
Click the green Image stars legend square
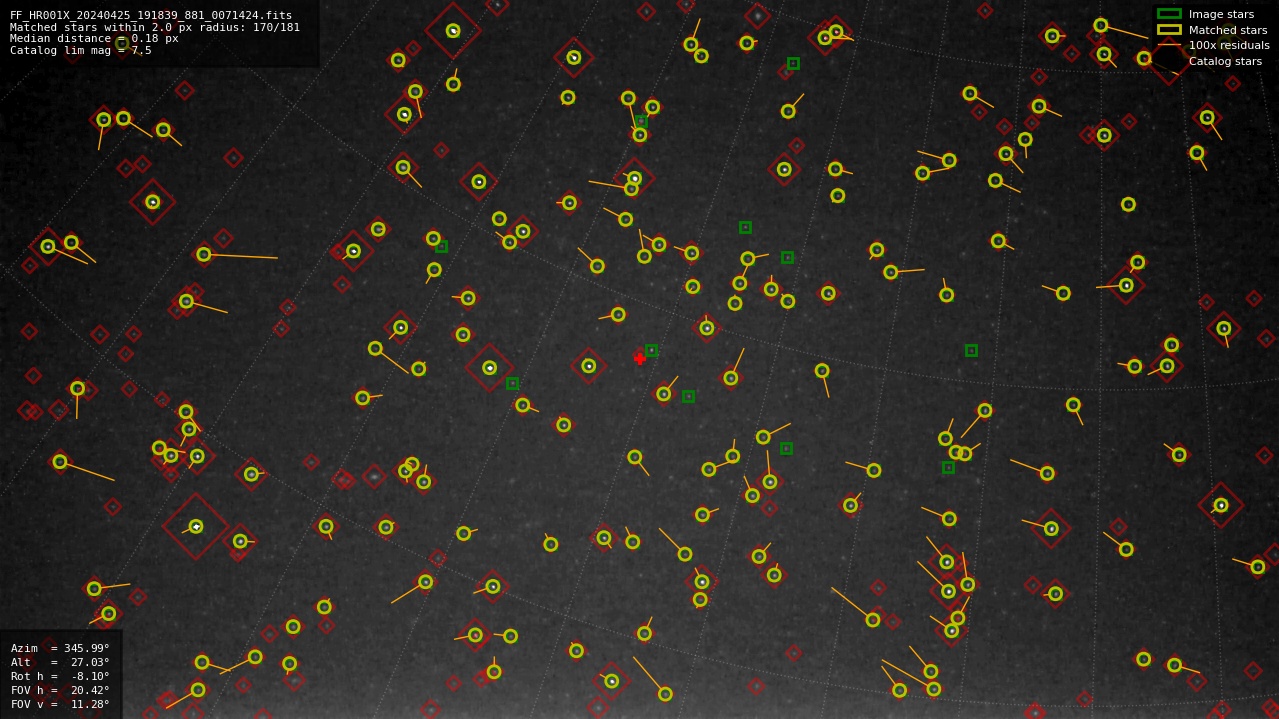pos(1169,14)
